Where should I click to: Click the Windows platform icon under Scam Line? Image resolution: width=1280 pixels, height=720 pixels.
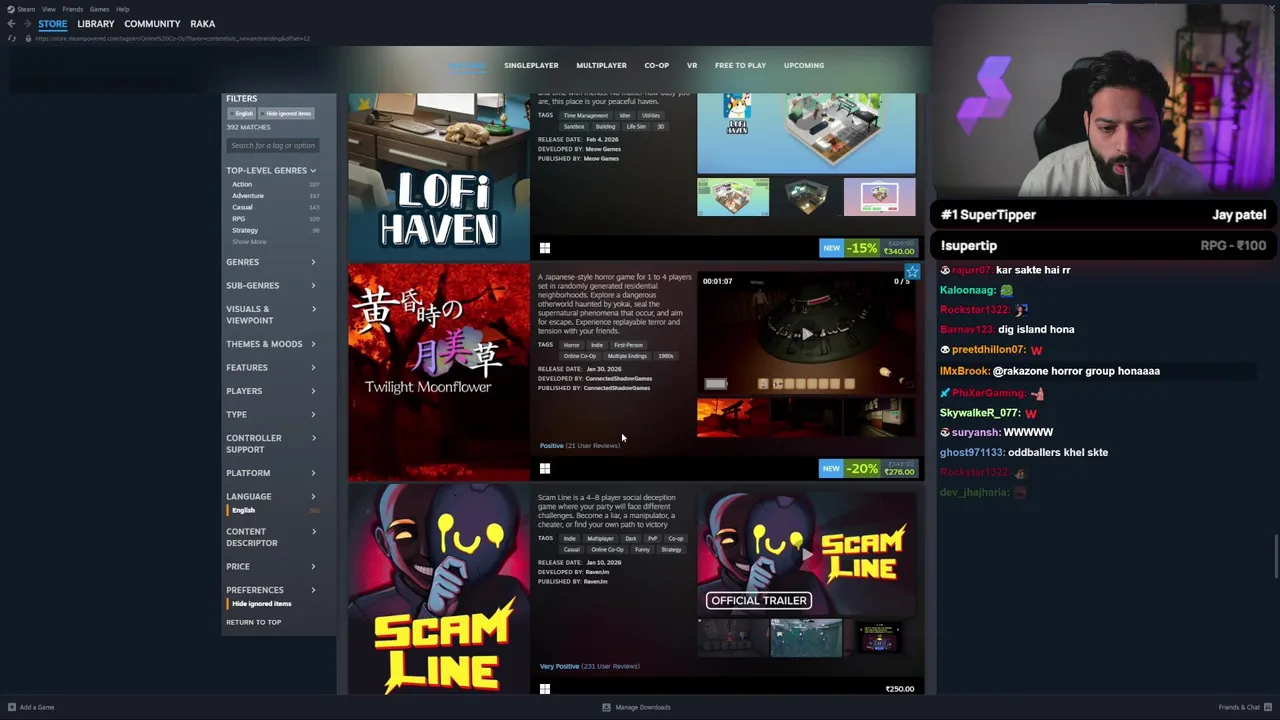click(x=544, y=689)
